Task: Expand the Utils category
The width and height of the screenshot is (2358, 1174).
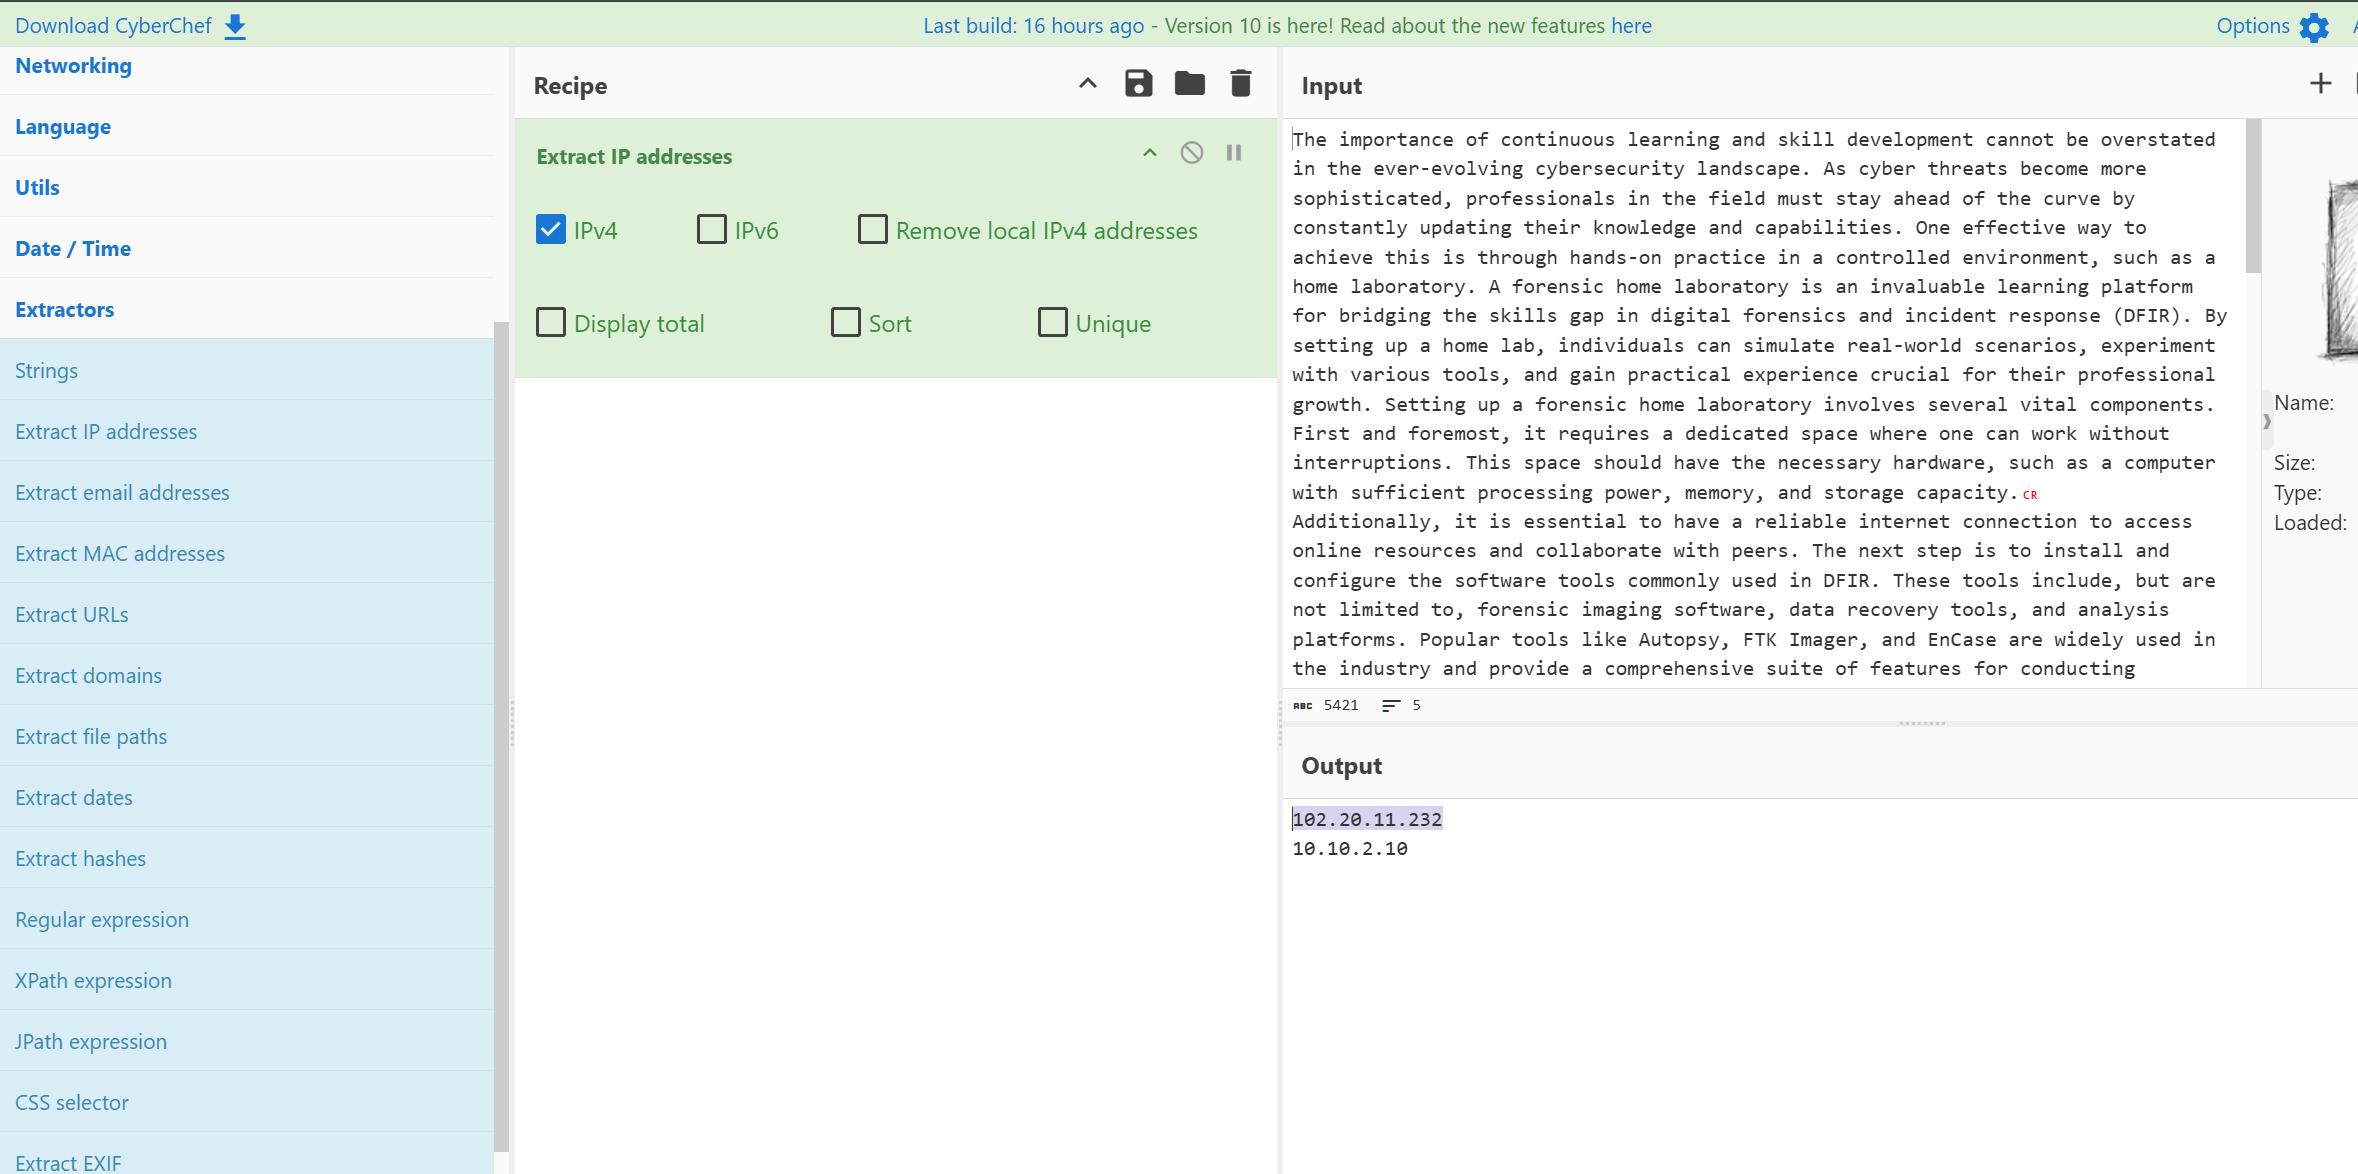Action: tap(247, 188)
